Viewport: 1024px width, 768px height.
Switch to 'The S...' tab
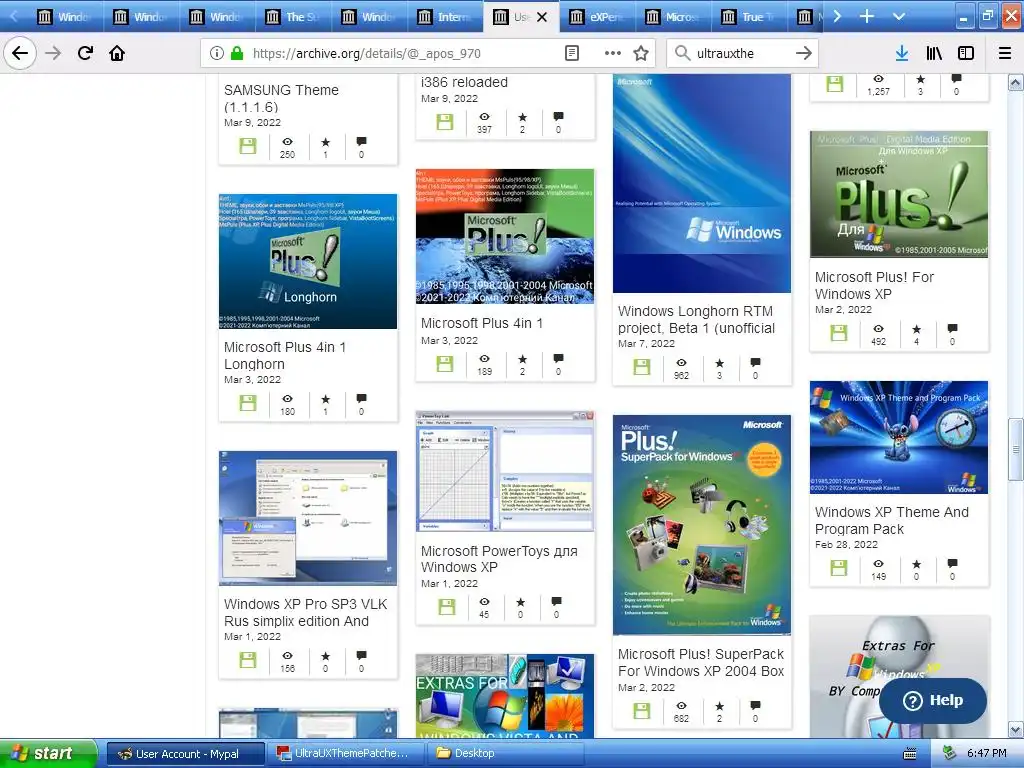[293, 17]
